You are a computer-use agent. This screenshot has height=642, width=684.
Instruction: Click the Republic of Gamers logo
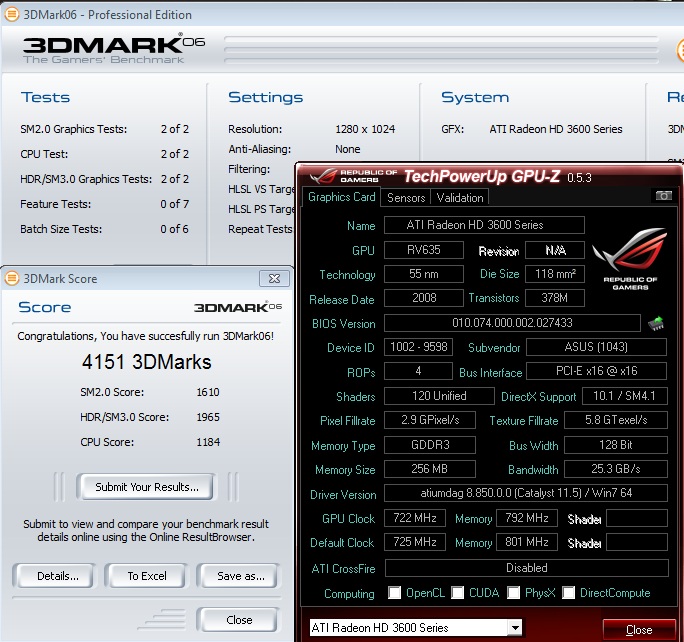[629, 257]
